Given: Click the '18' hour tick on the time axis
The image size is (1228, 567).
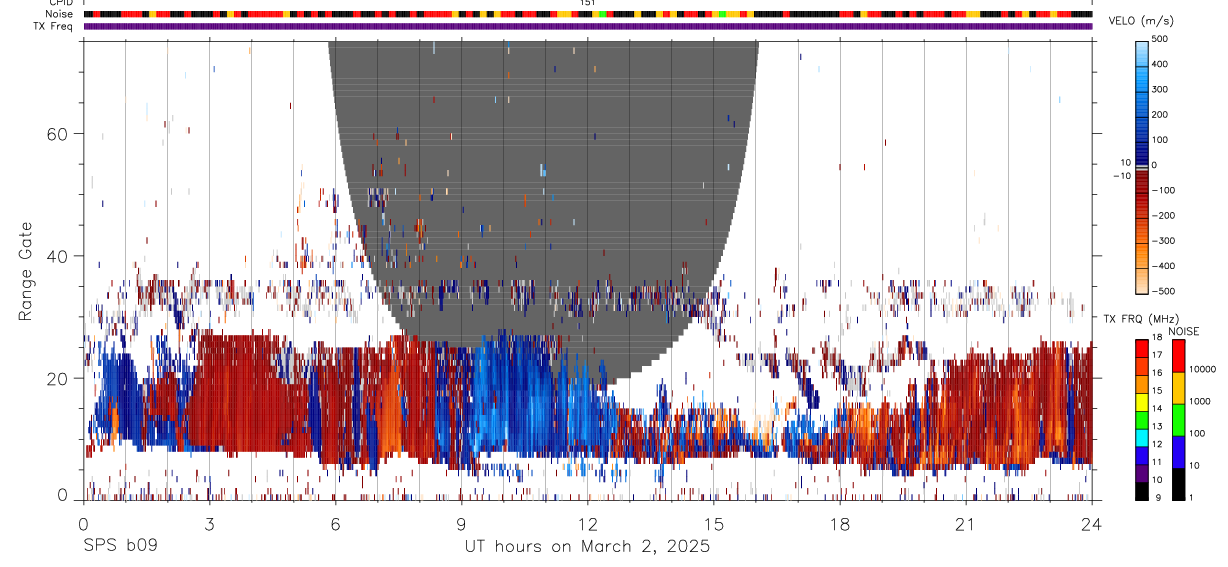Looking at the screenshot, I should 839,525.
